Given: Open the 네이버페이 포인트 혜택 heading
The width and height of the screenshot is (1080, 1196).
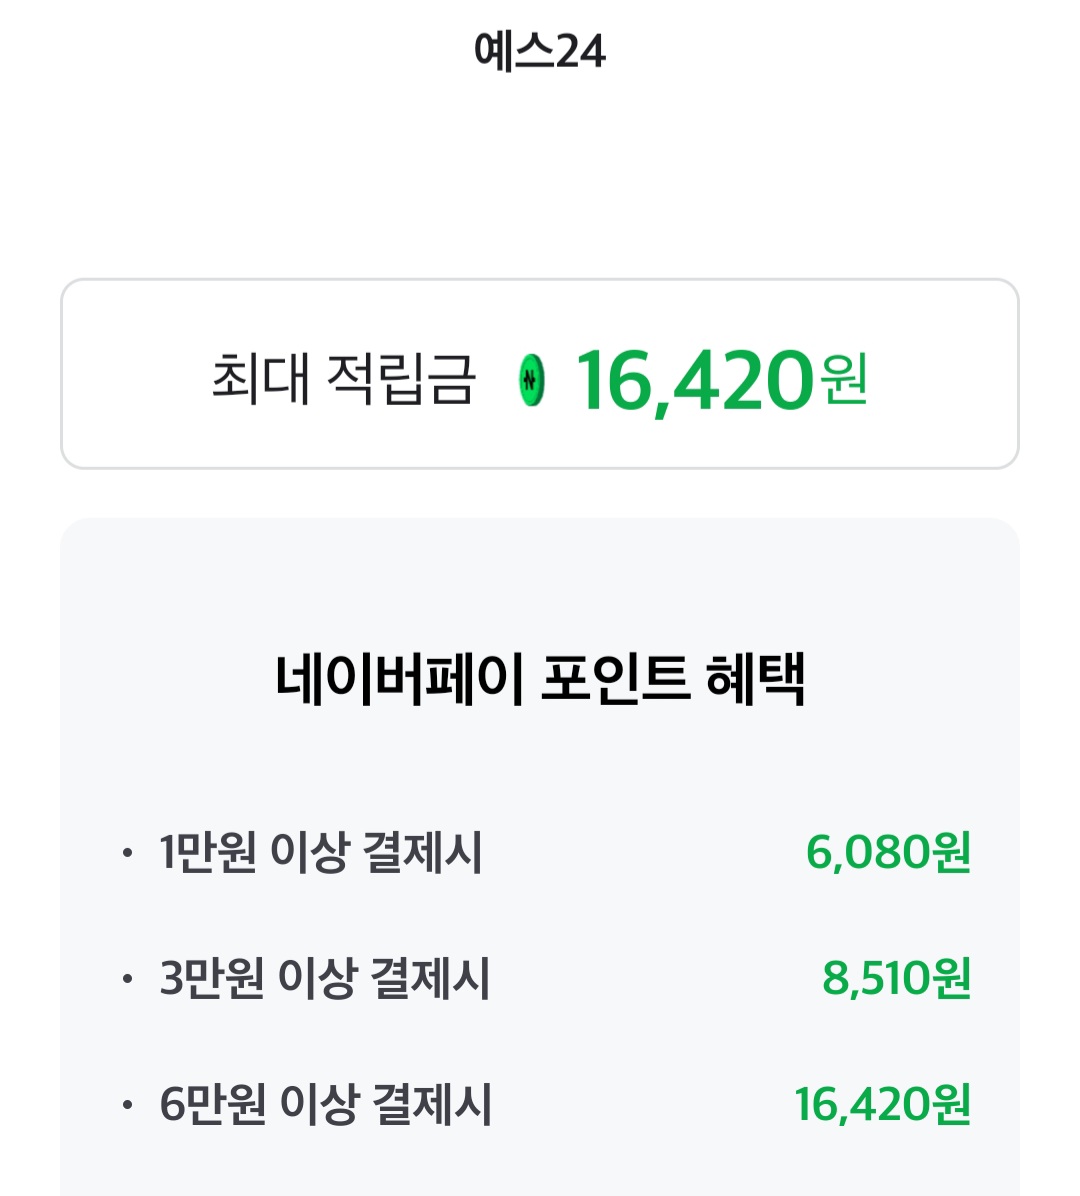Looking at the screenshot, I should coord(540,679).
